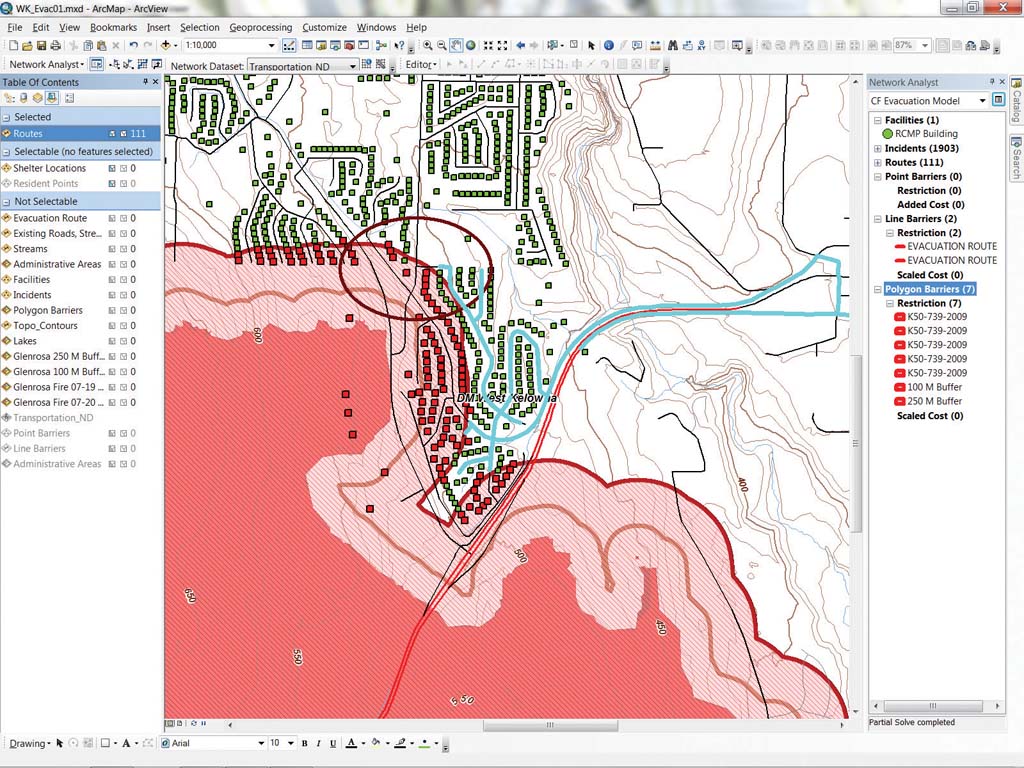Collapse the Not Selectable group

click(7, 202)
